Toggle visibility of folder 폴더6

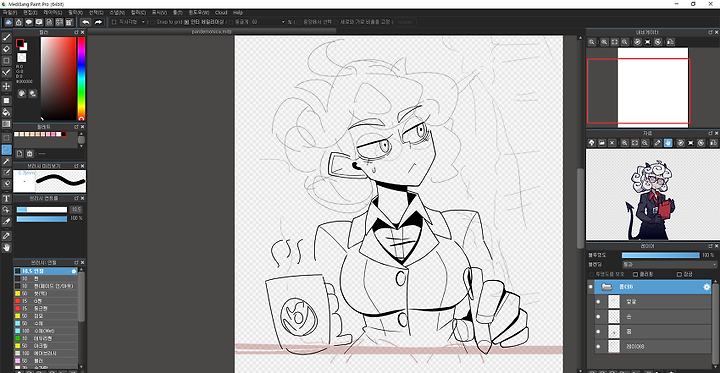pyautogui.click(x=591, y=287)
